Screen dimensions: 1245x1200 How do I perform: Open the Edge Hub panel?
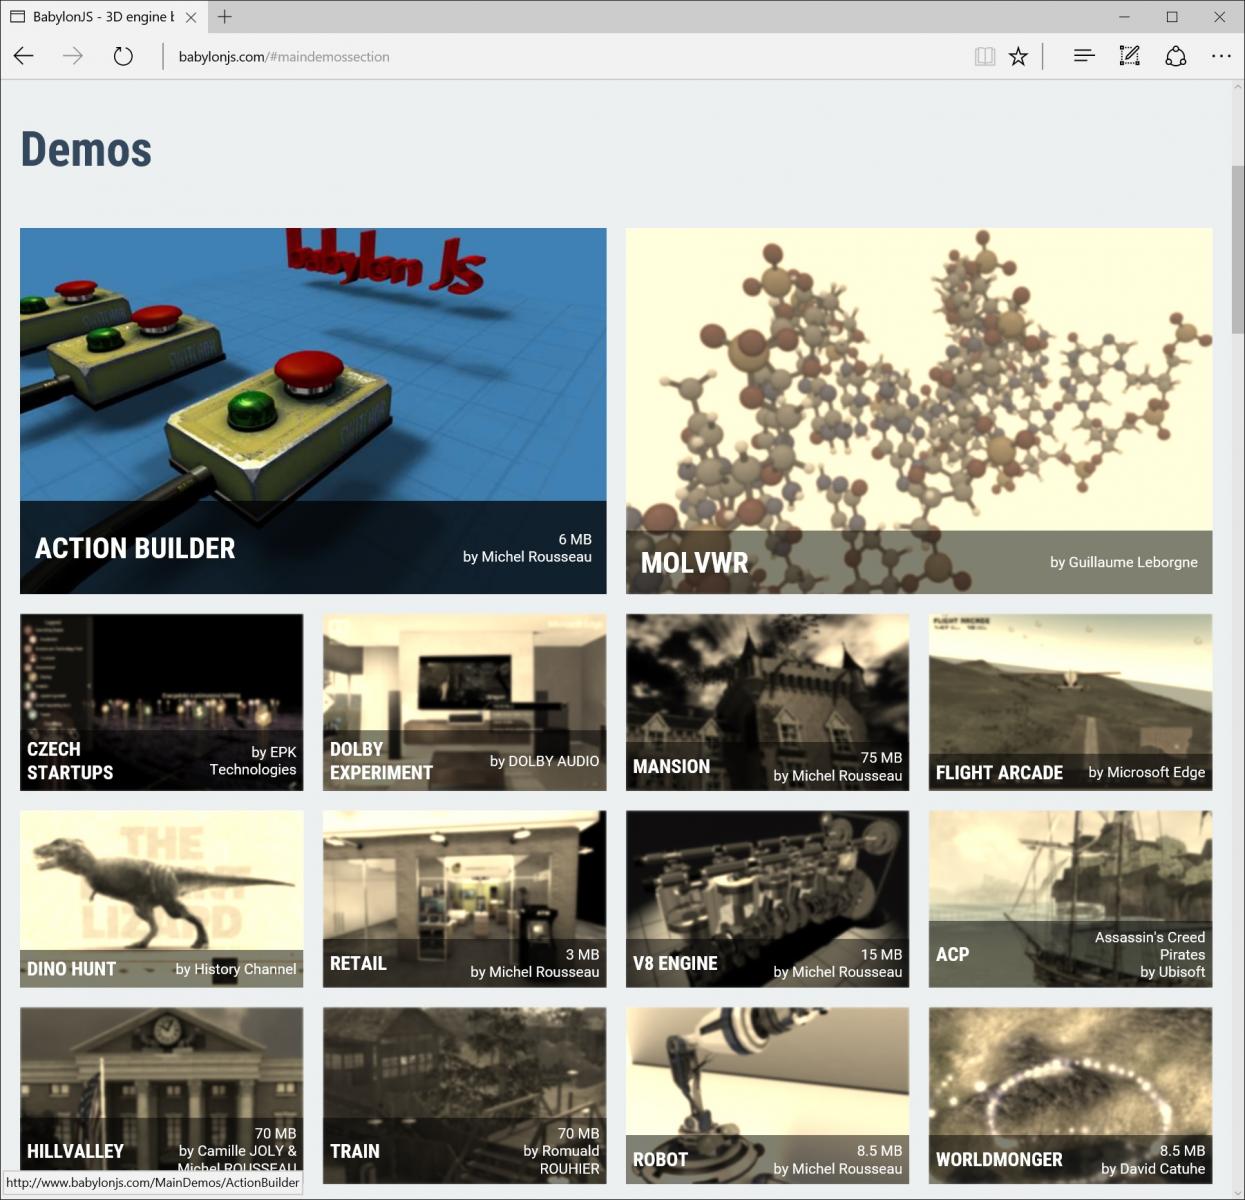coord(1084,56)
